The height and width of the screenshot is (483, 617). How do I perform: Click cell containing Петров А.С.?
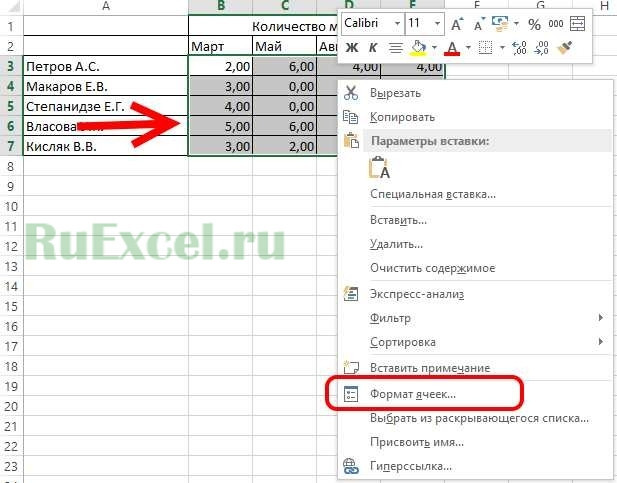106,66
